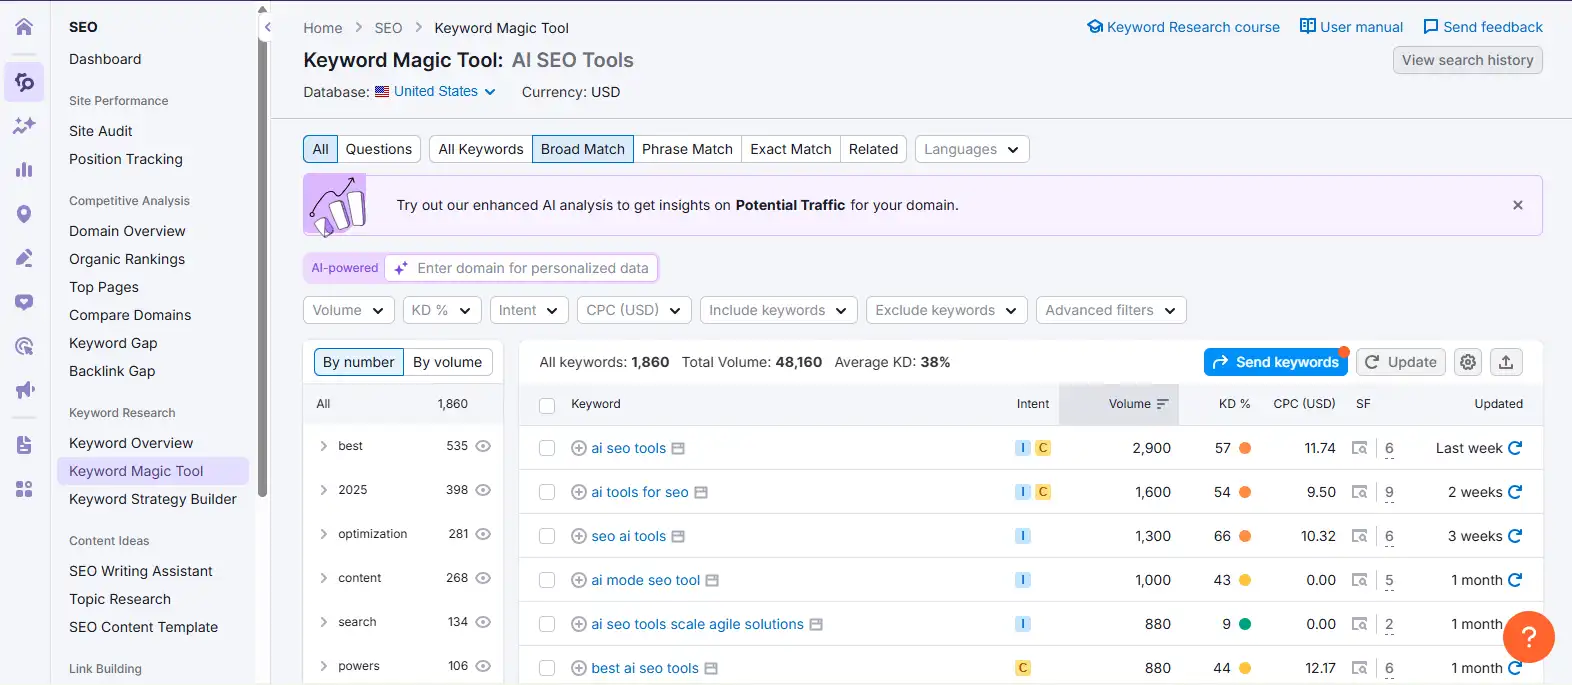The width and height of the screenshot is (1572, 685).
Task: Tick the select-all keywords checkbox
Action: (547, 405)
